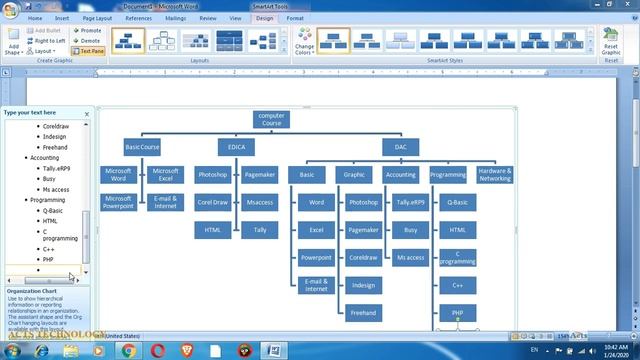Viewport: 640px width, 360px height.
Task: Open Word Help question mark icon
Action: point(635,18)
